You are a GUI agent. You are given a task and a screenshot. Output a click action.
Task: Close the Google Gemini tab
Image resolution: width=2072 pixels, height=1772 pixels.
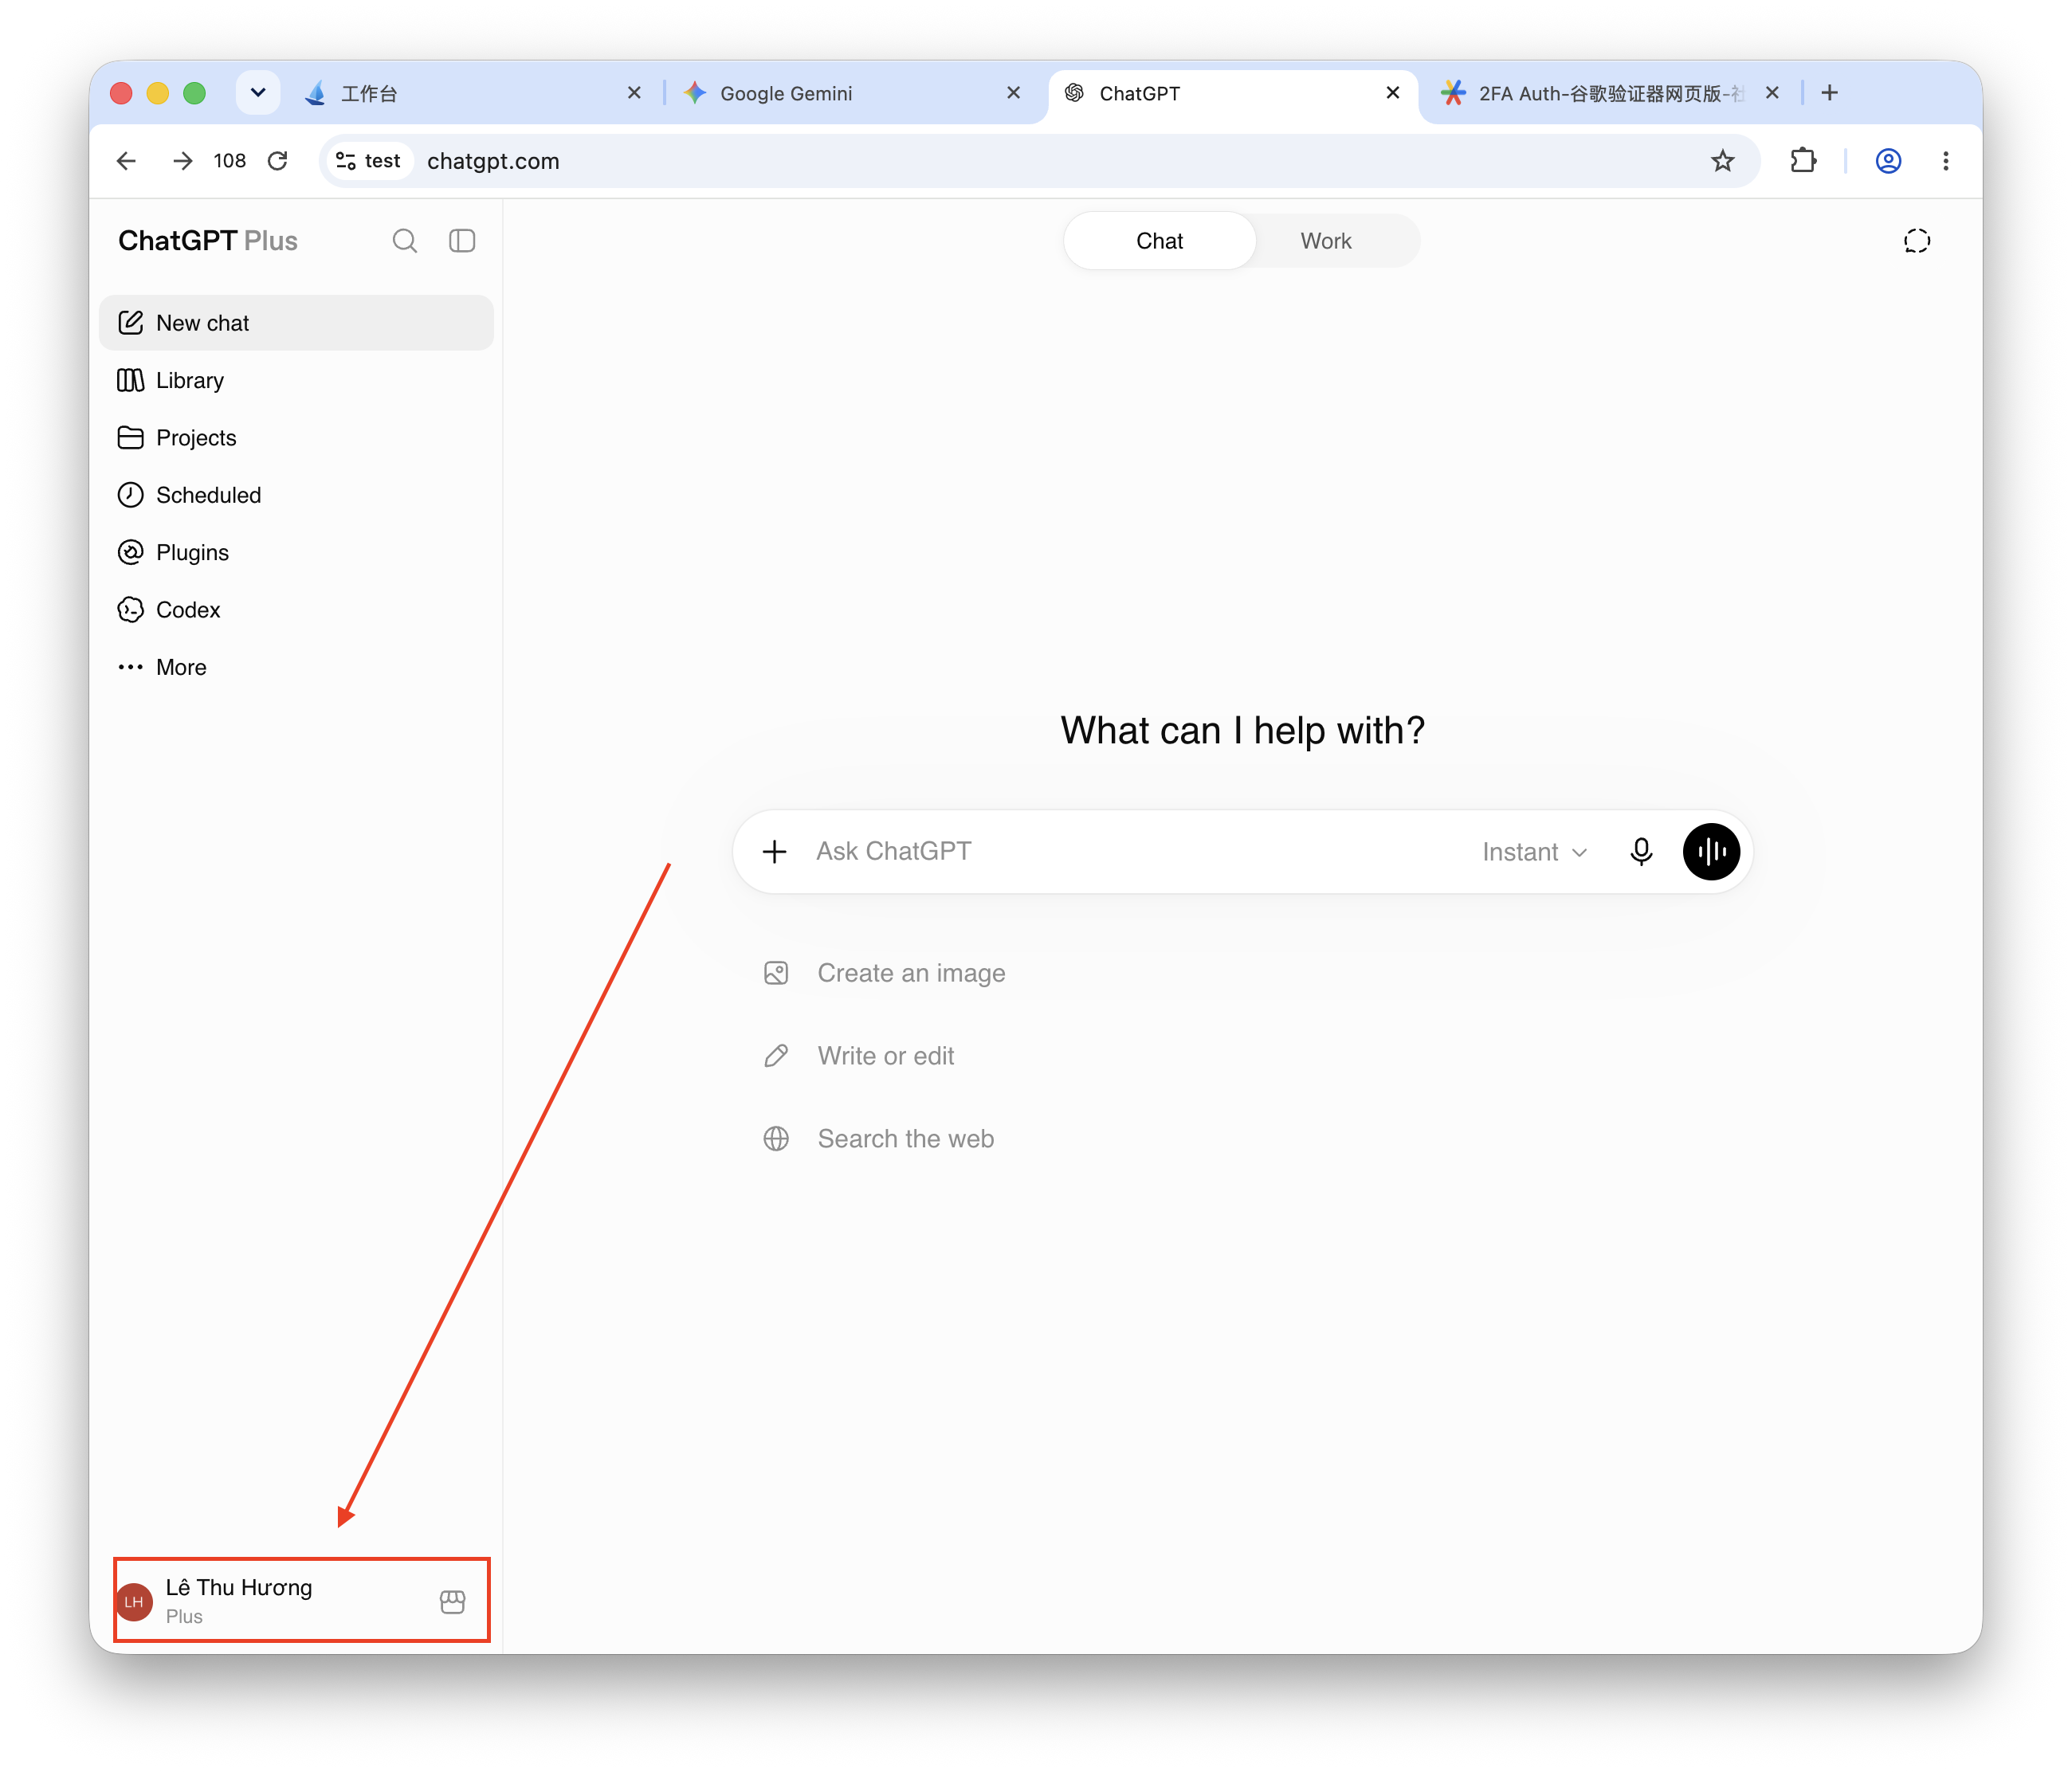[1013, 93]
